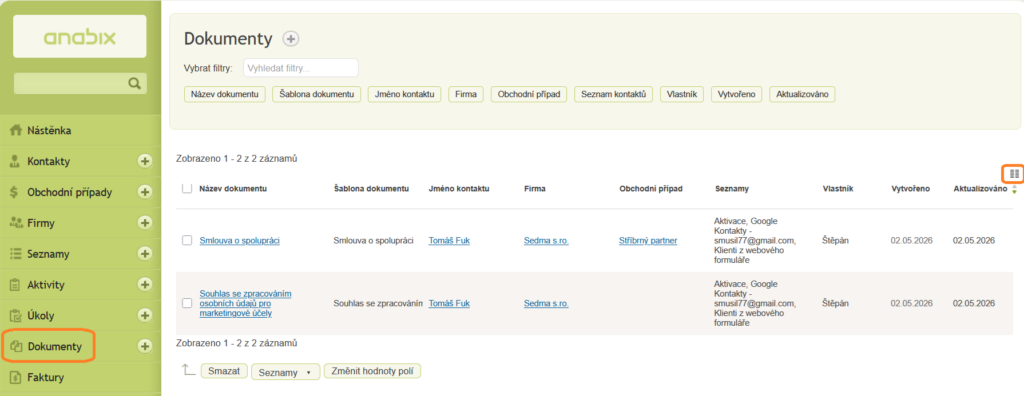Focus the sidebar search field
The width and height of the screenshot is (1024, 396).
point(80,83)
